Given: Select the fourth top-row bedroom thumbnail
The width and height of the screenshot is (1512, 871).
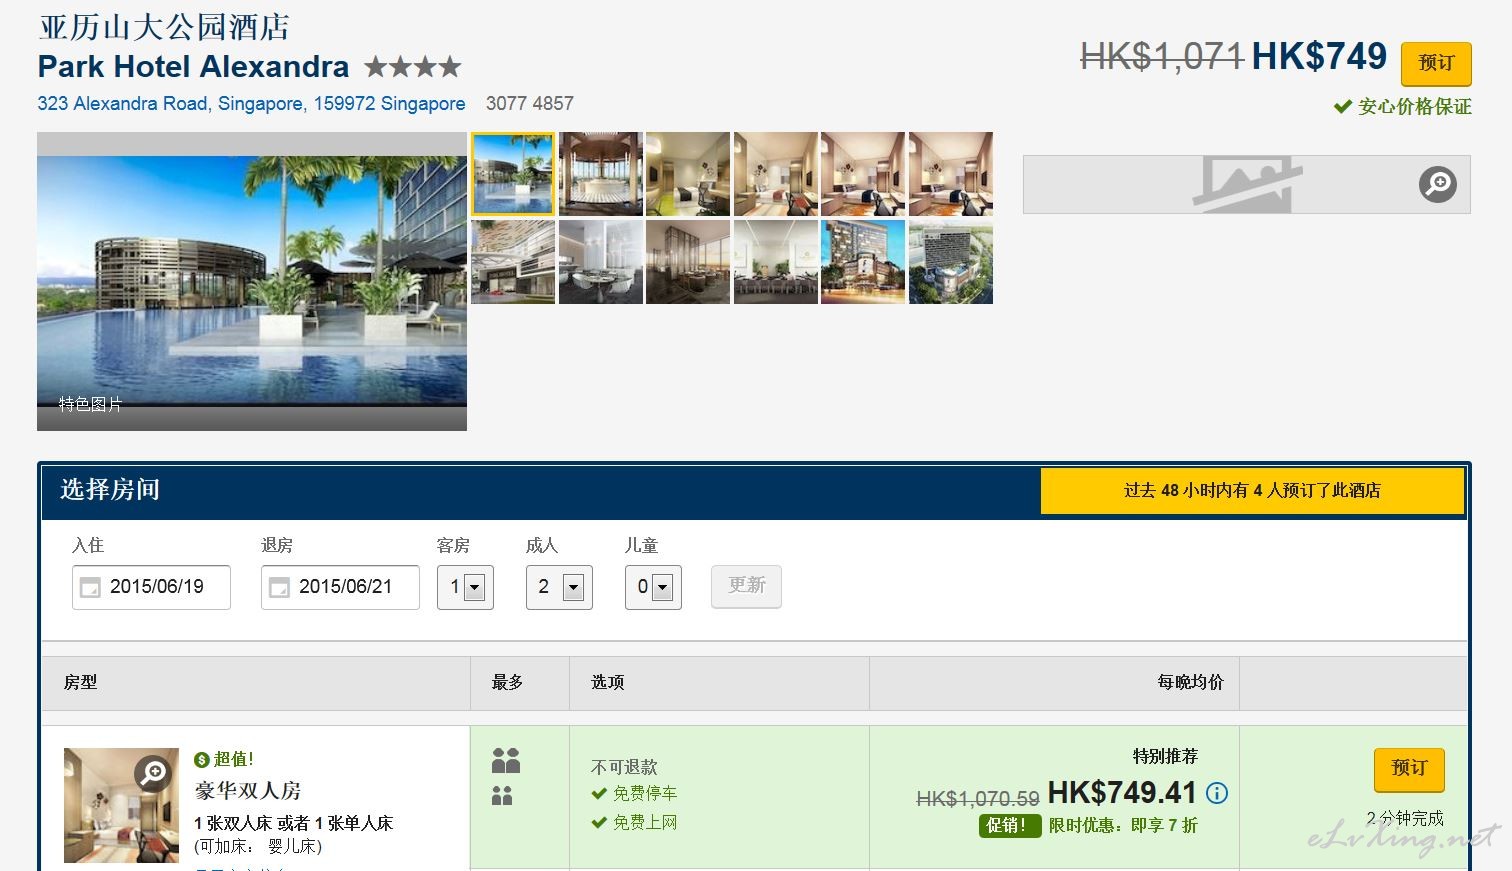Looking at the screenshot, I should coord(776,174).
